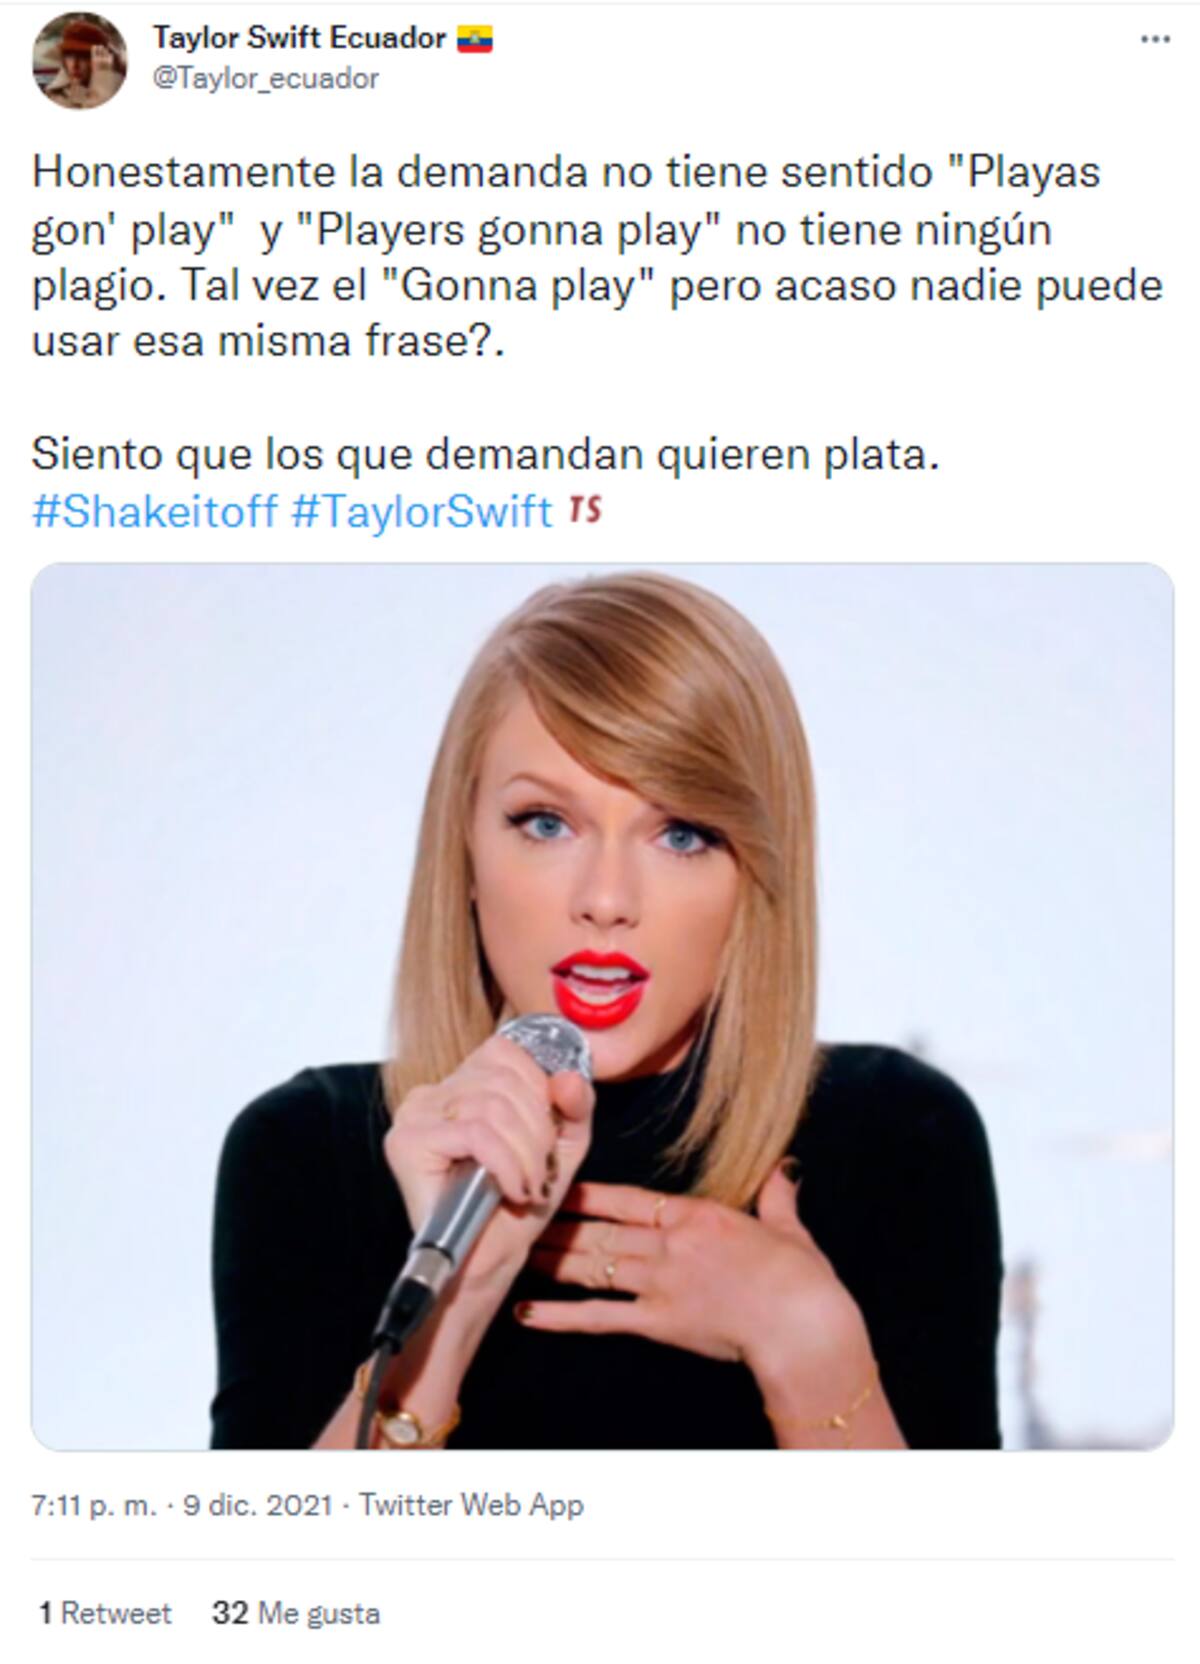
Task: Open the Twitter Web App source link
Action: (471, 1505)
